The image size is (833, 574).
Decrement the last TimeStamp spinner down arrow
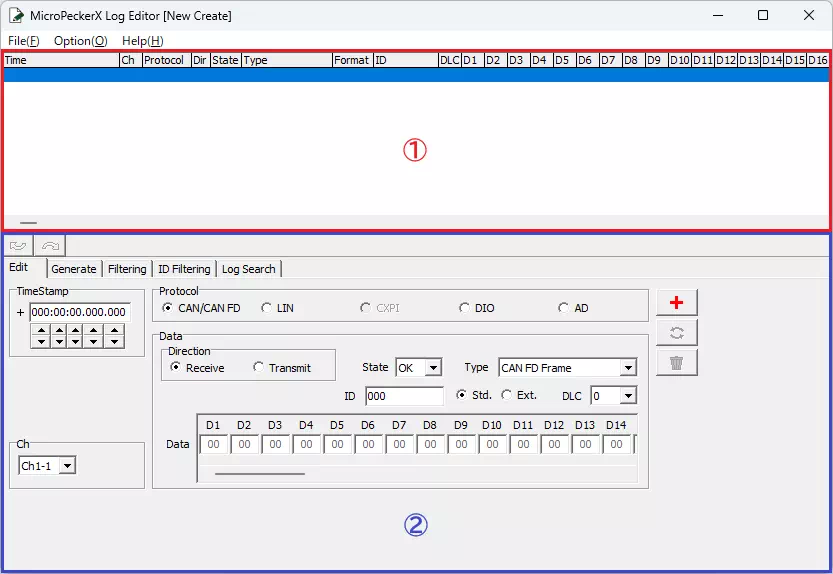115,342
